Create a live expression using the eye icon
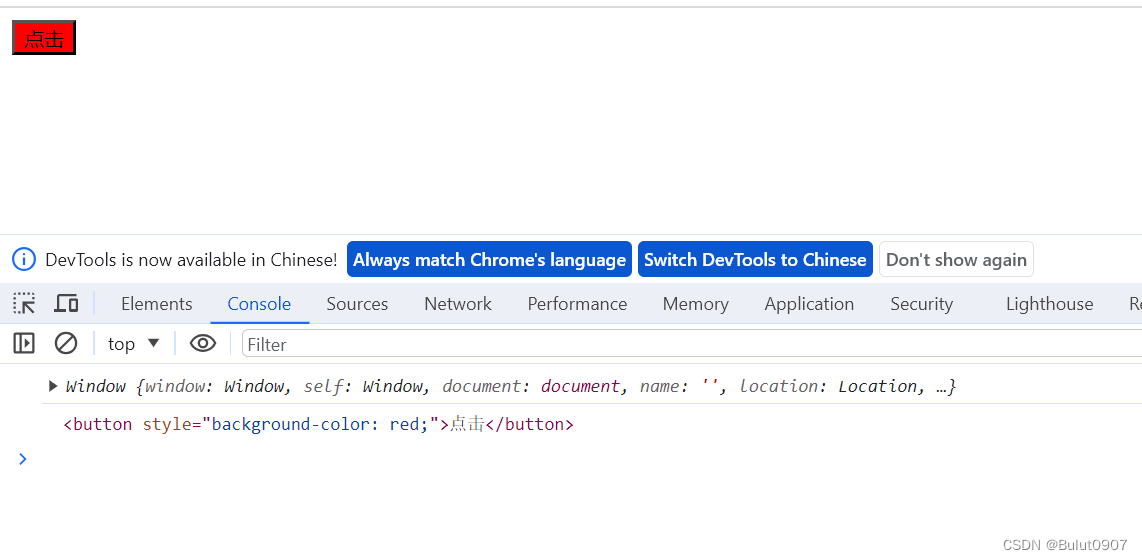 click(x=202, y=344)
